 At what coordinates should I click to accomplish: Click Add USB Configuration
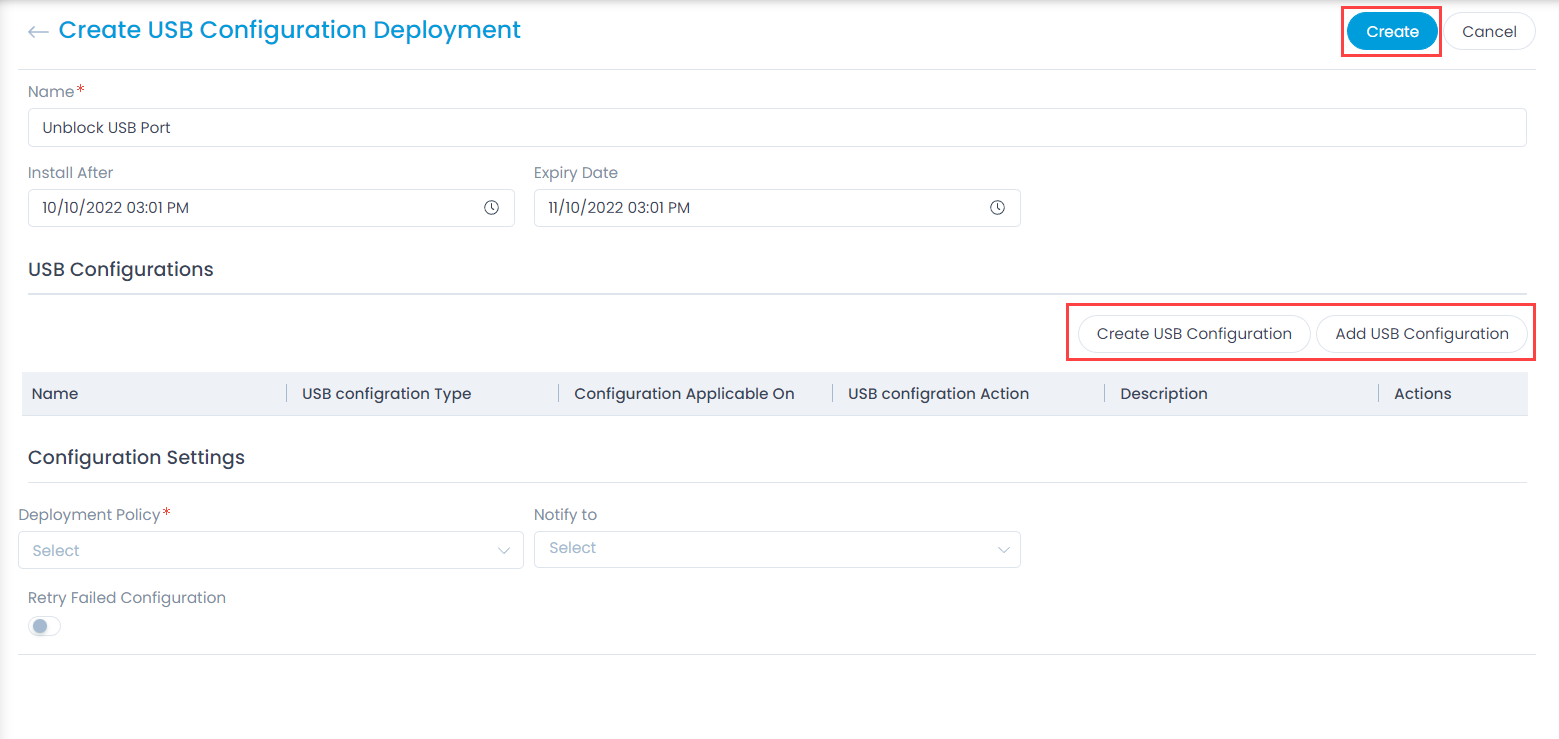pyautogui.click(x=1422, y=333)
